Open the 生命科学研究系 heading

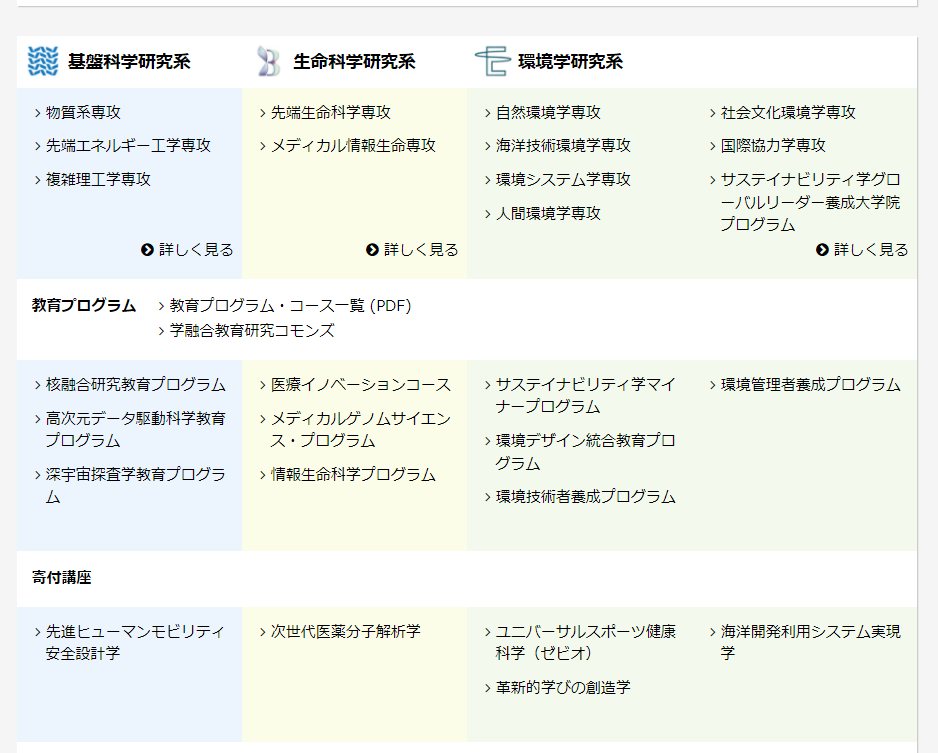click(x=354, y=62)
